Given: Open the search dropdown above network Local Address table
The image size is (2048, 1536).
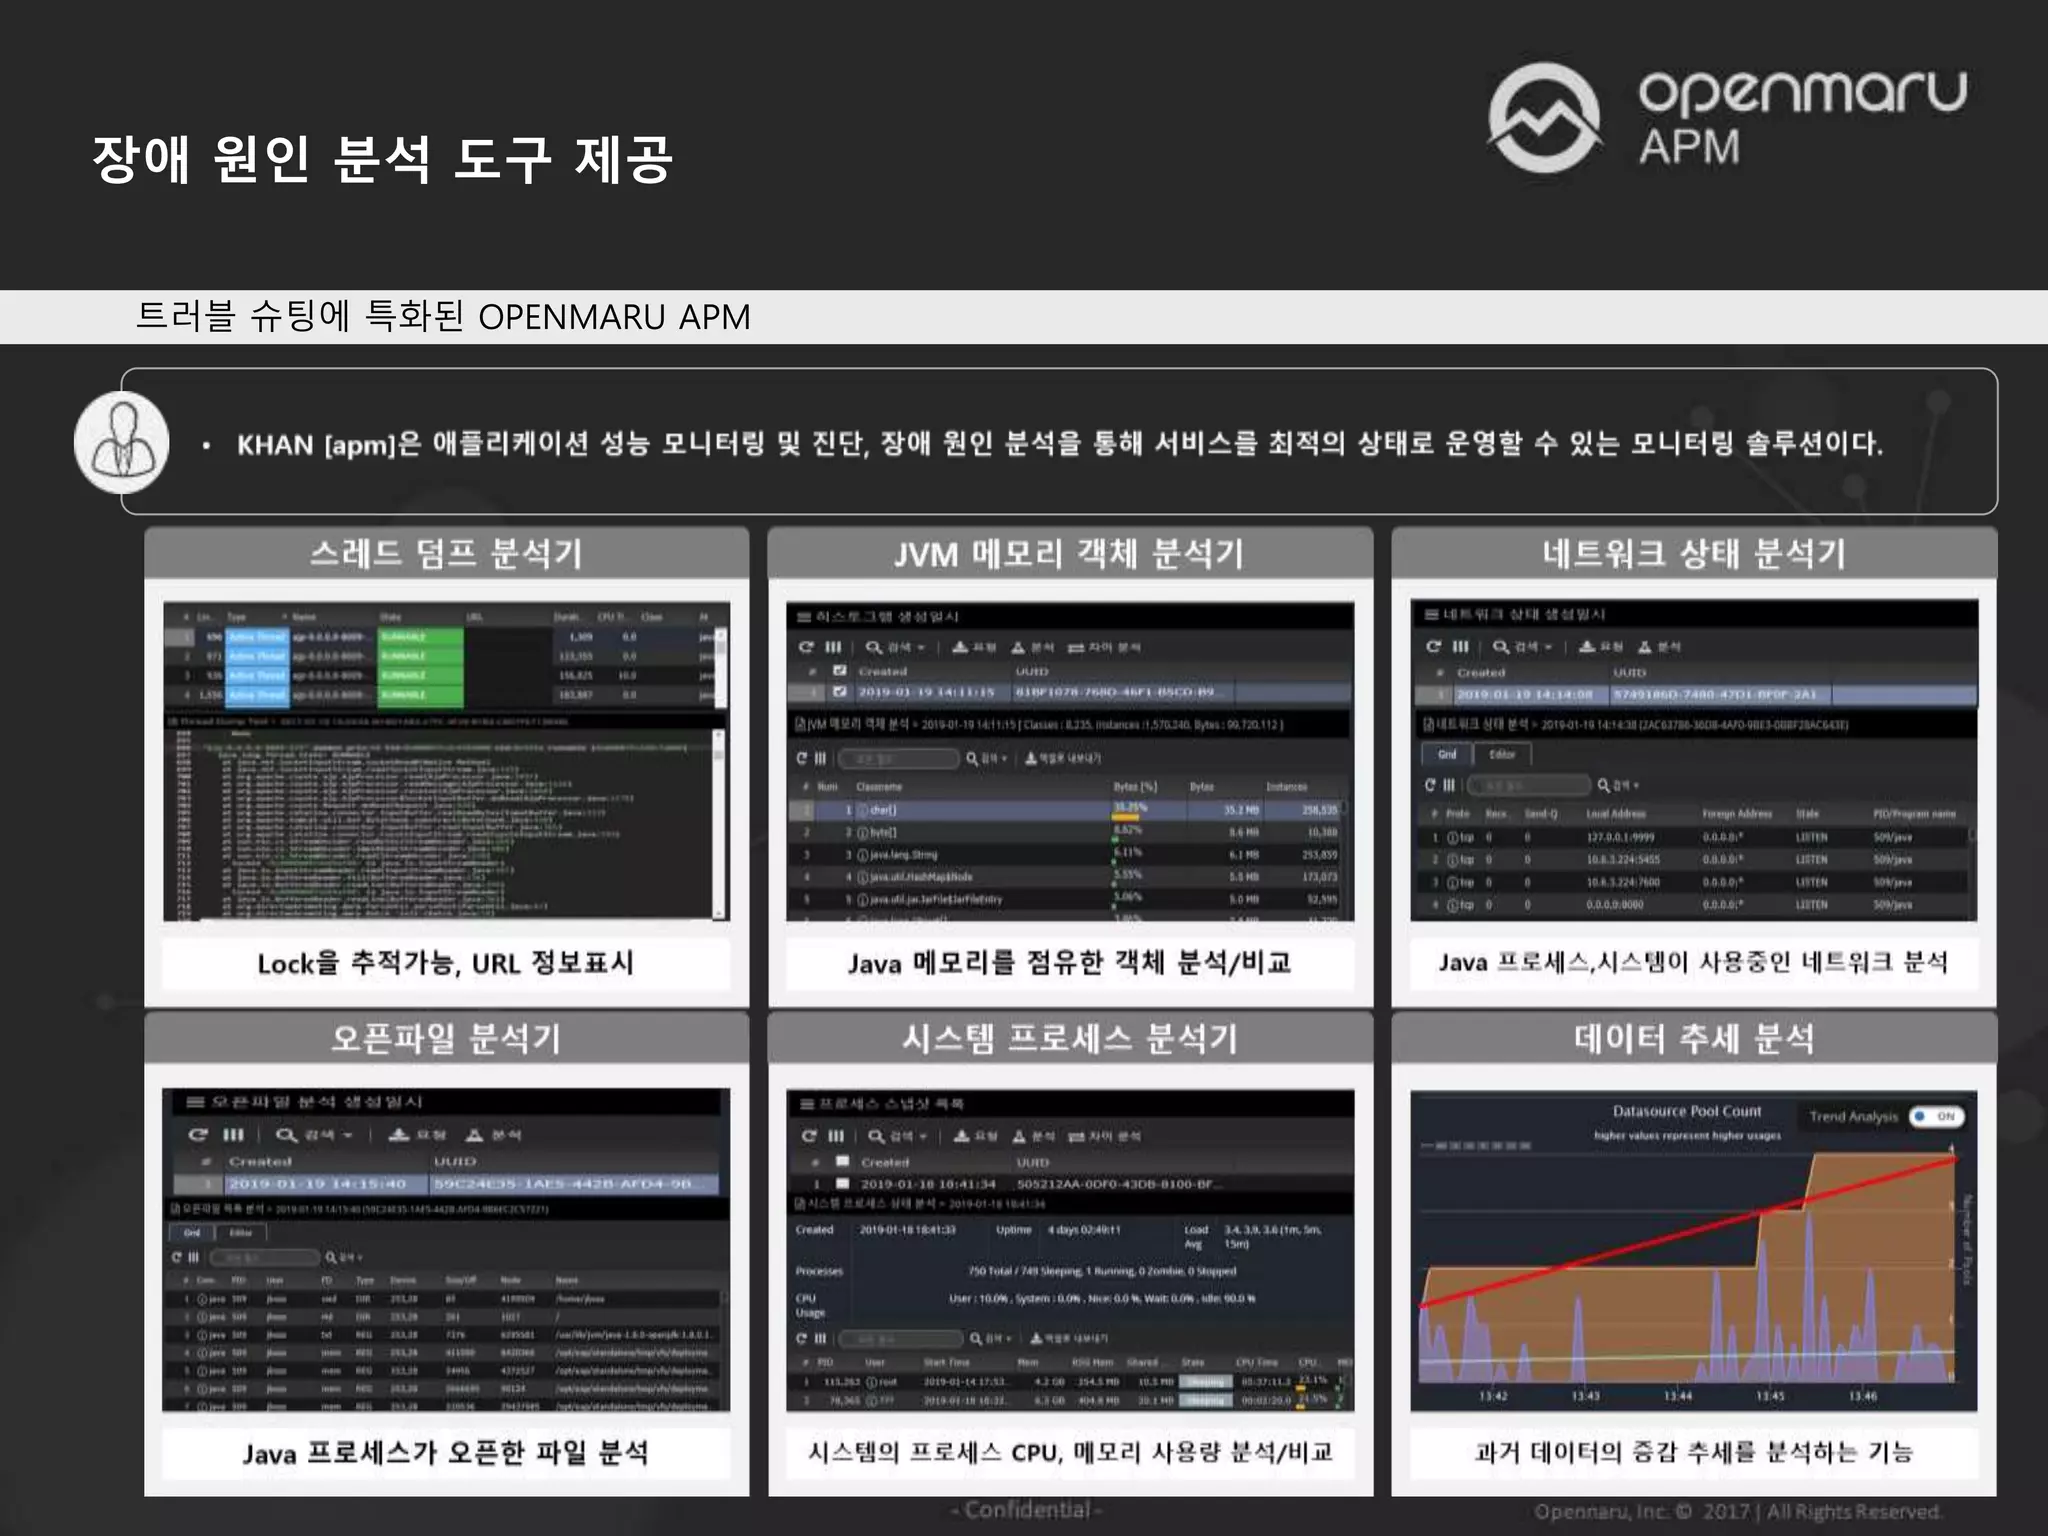Looking at the screenshot, I should point(1618,785).
